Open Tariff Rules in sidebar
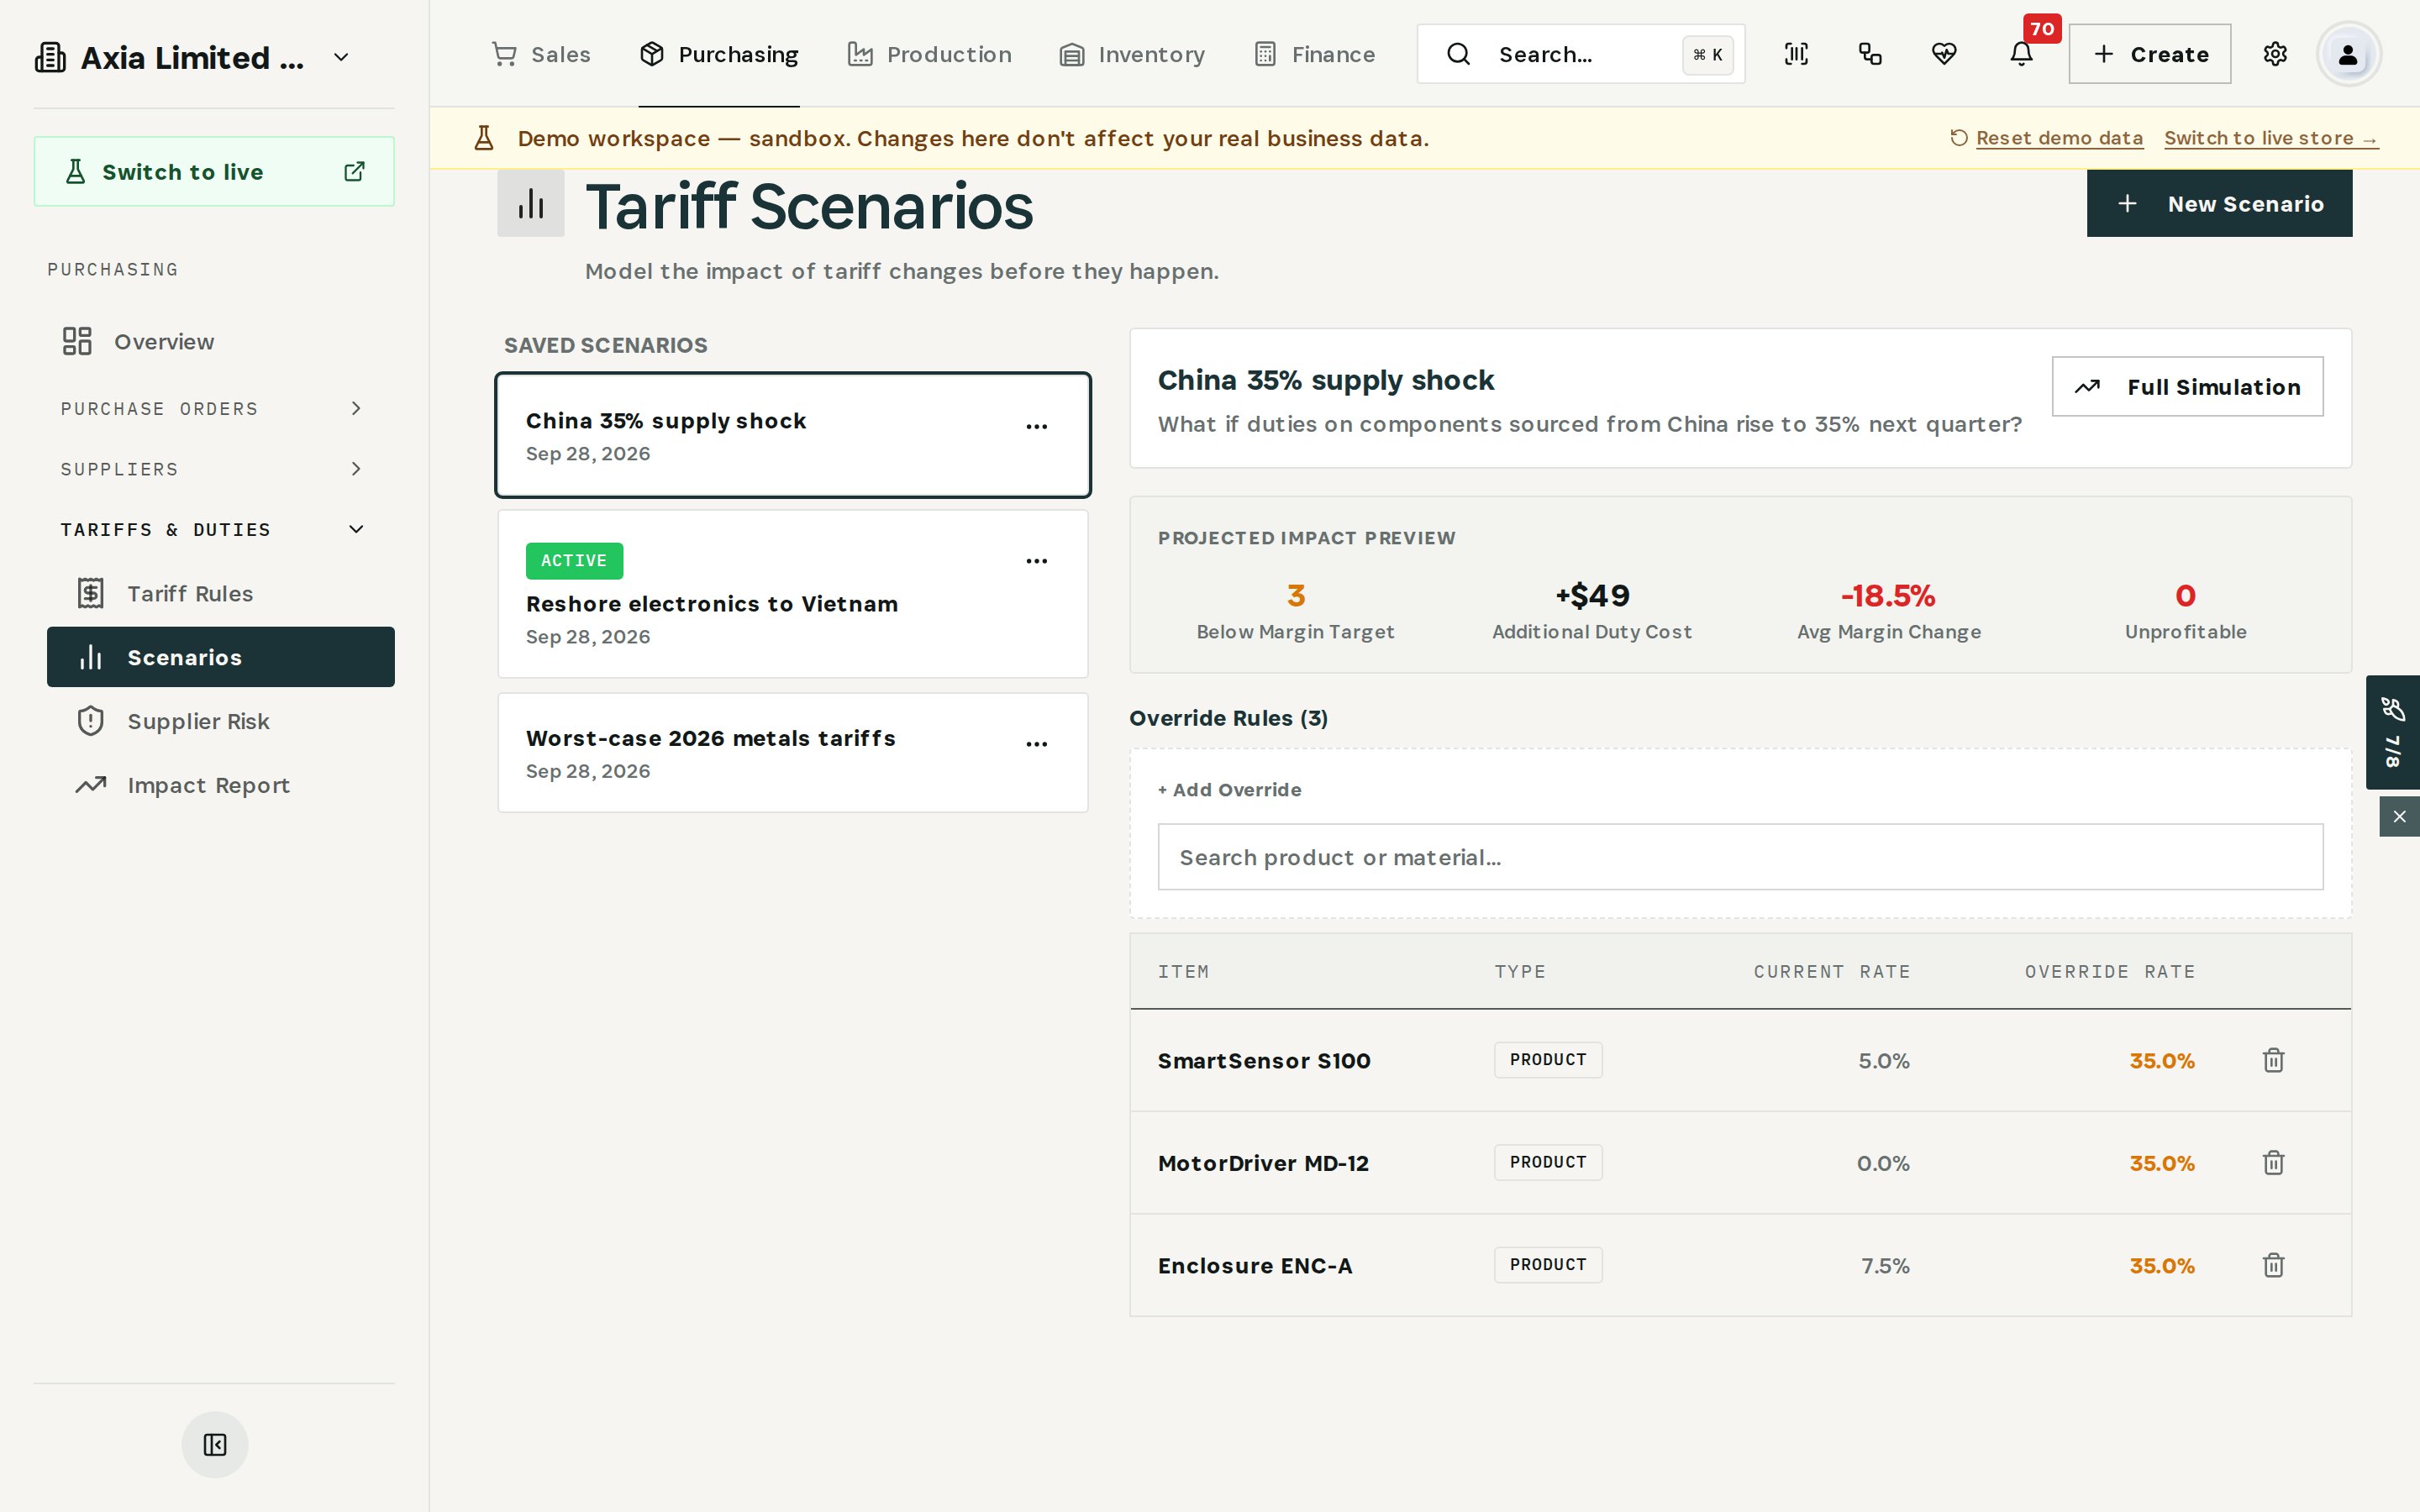 click(220, 593)
